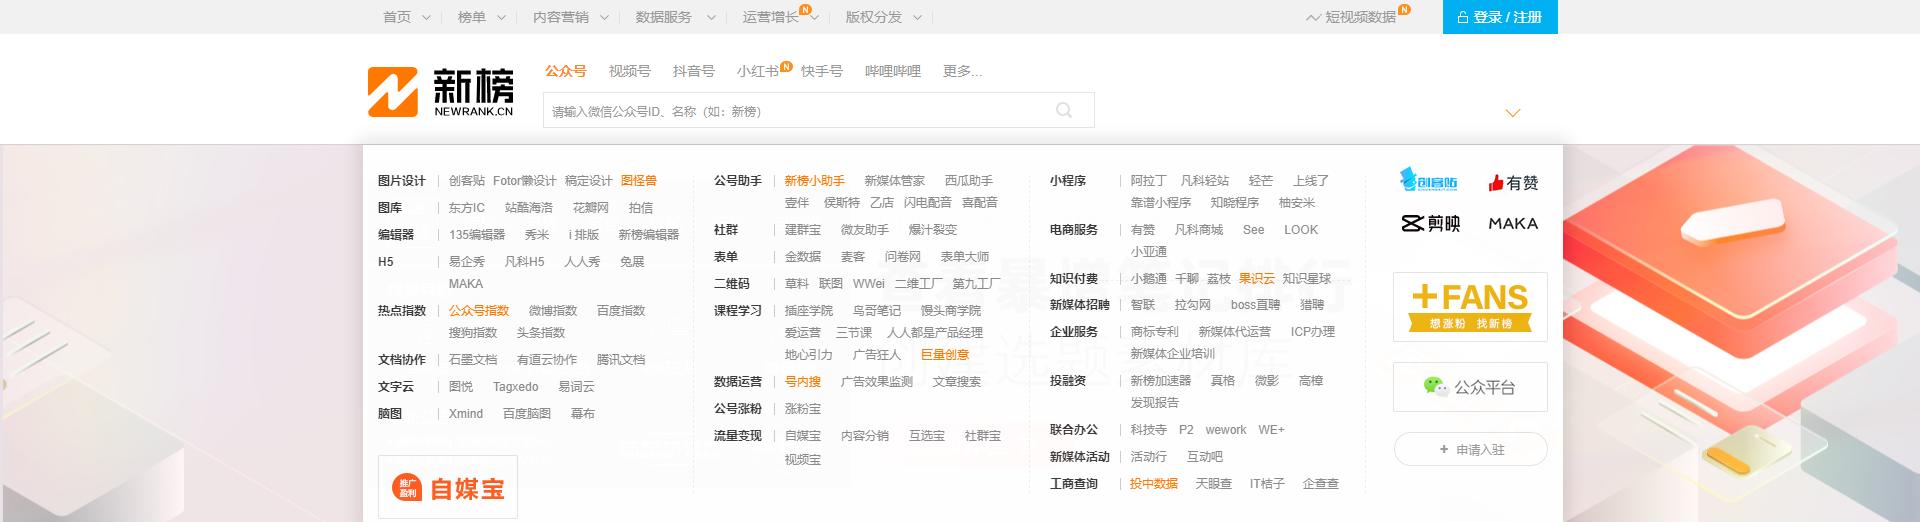Open the ICP办理 link
Screen dimensions: 1920x522
1313,332
